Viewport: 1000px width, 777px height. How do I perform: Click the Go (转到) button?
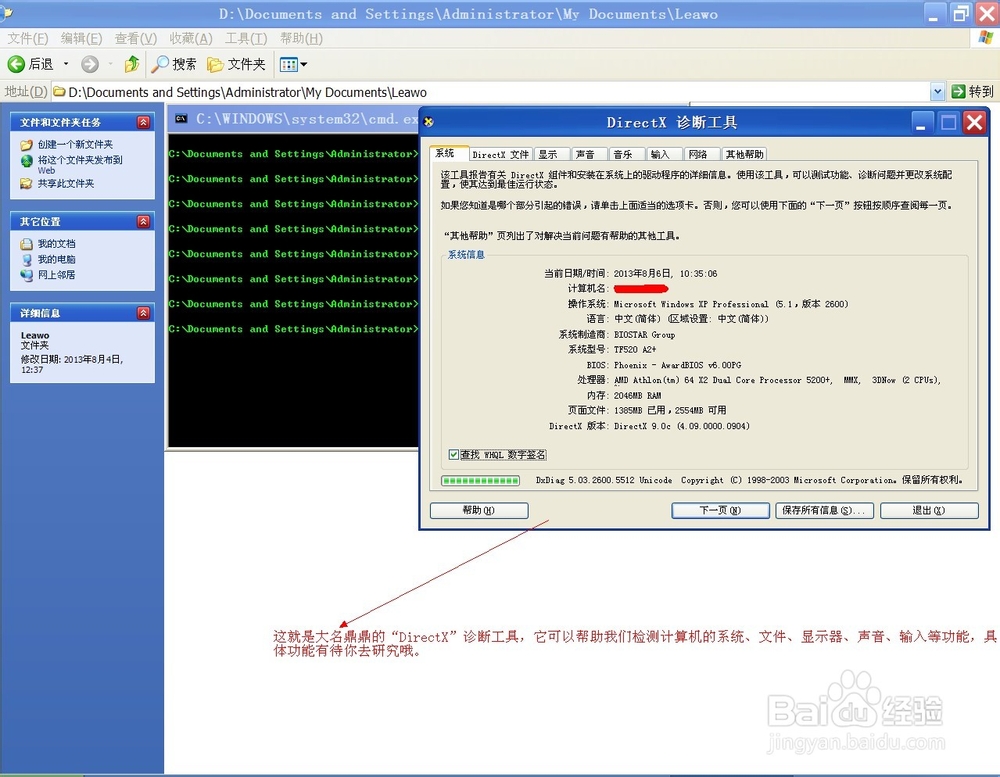973,92
